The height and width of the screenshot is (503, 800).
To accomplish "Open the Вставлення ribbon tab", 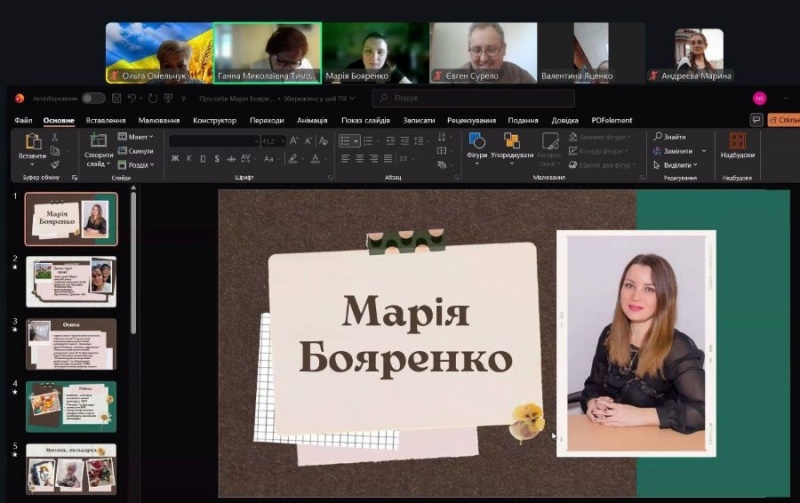I will tap(105, 120).
